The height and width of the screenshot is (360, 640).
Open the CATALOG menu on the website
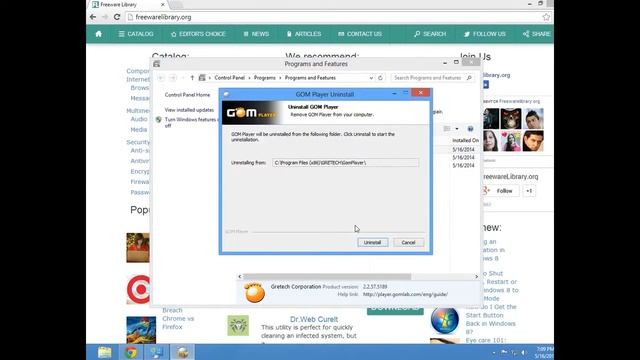click(136, 34)
